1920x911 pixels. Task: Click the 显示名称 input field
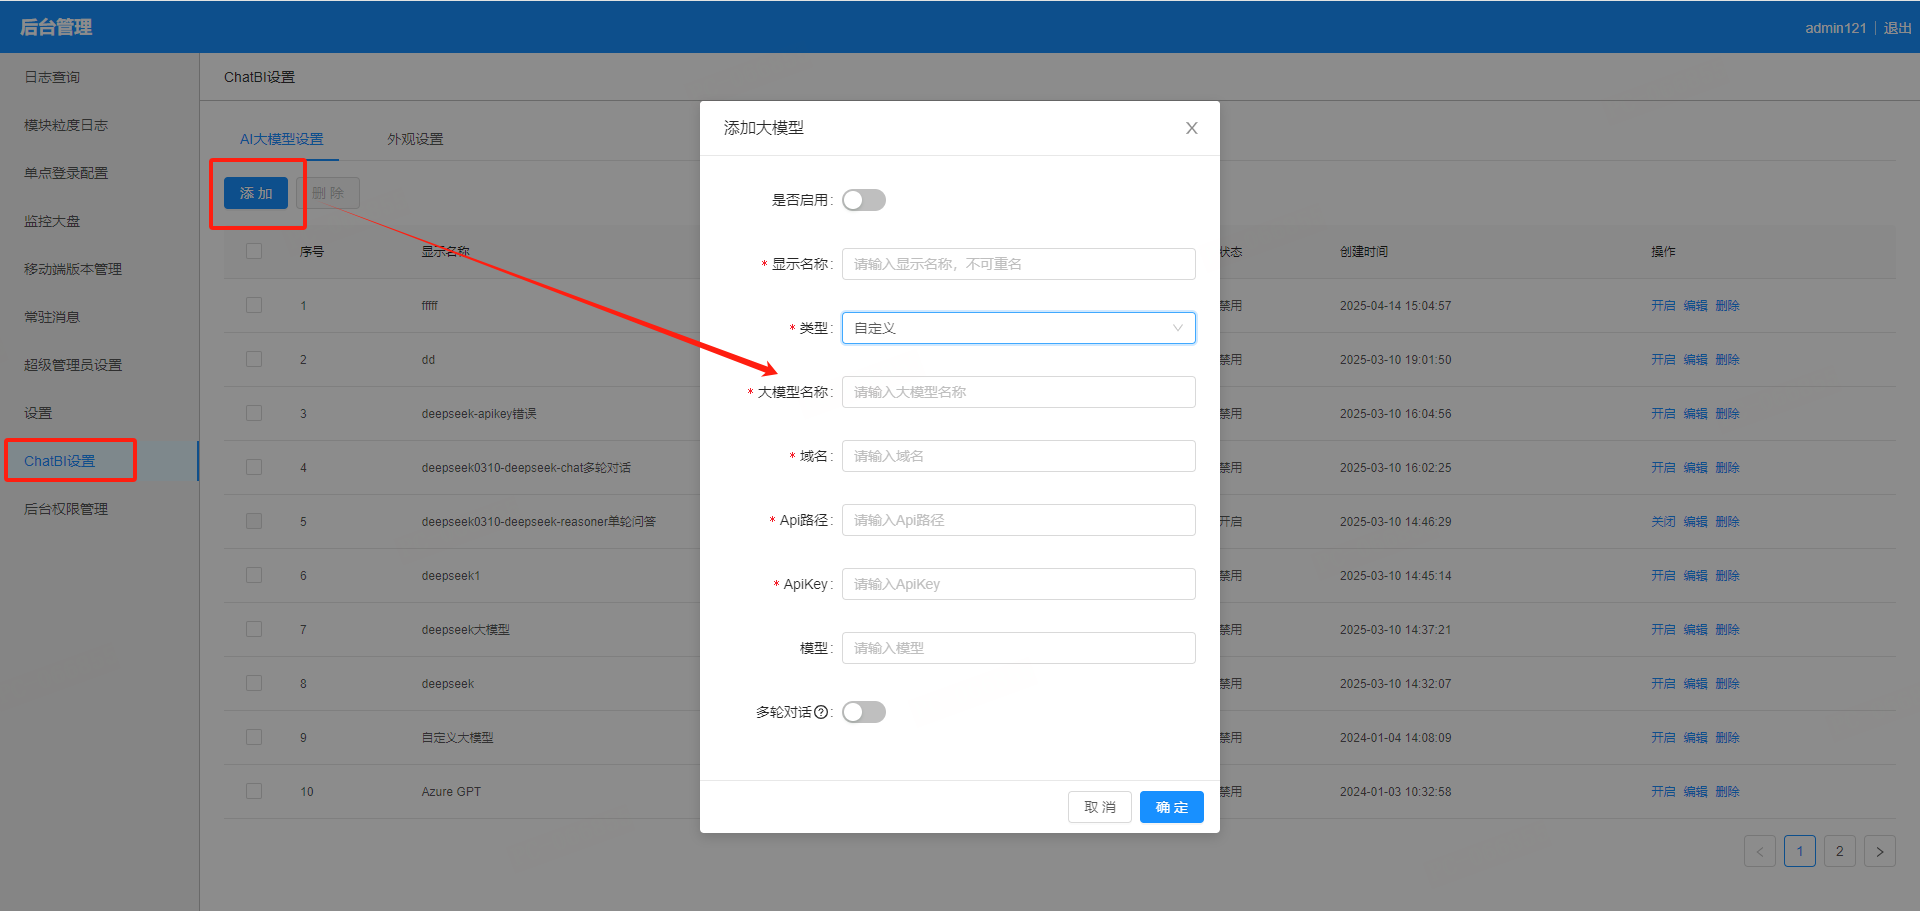(1018, 264)
